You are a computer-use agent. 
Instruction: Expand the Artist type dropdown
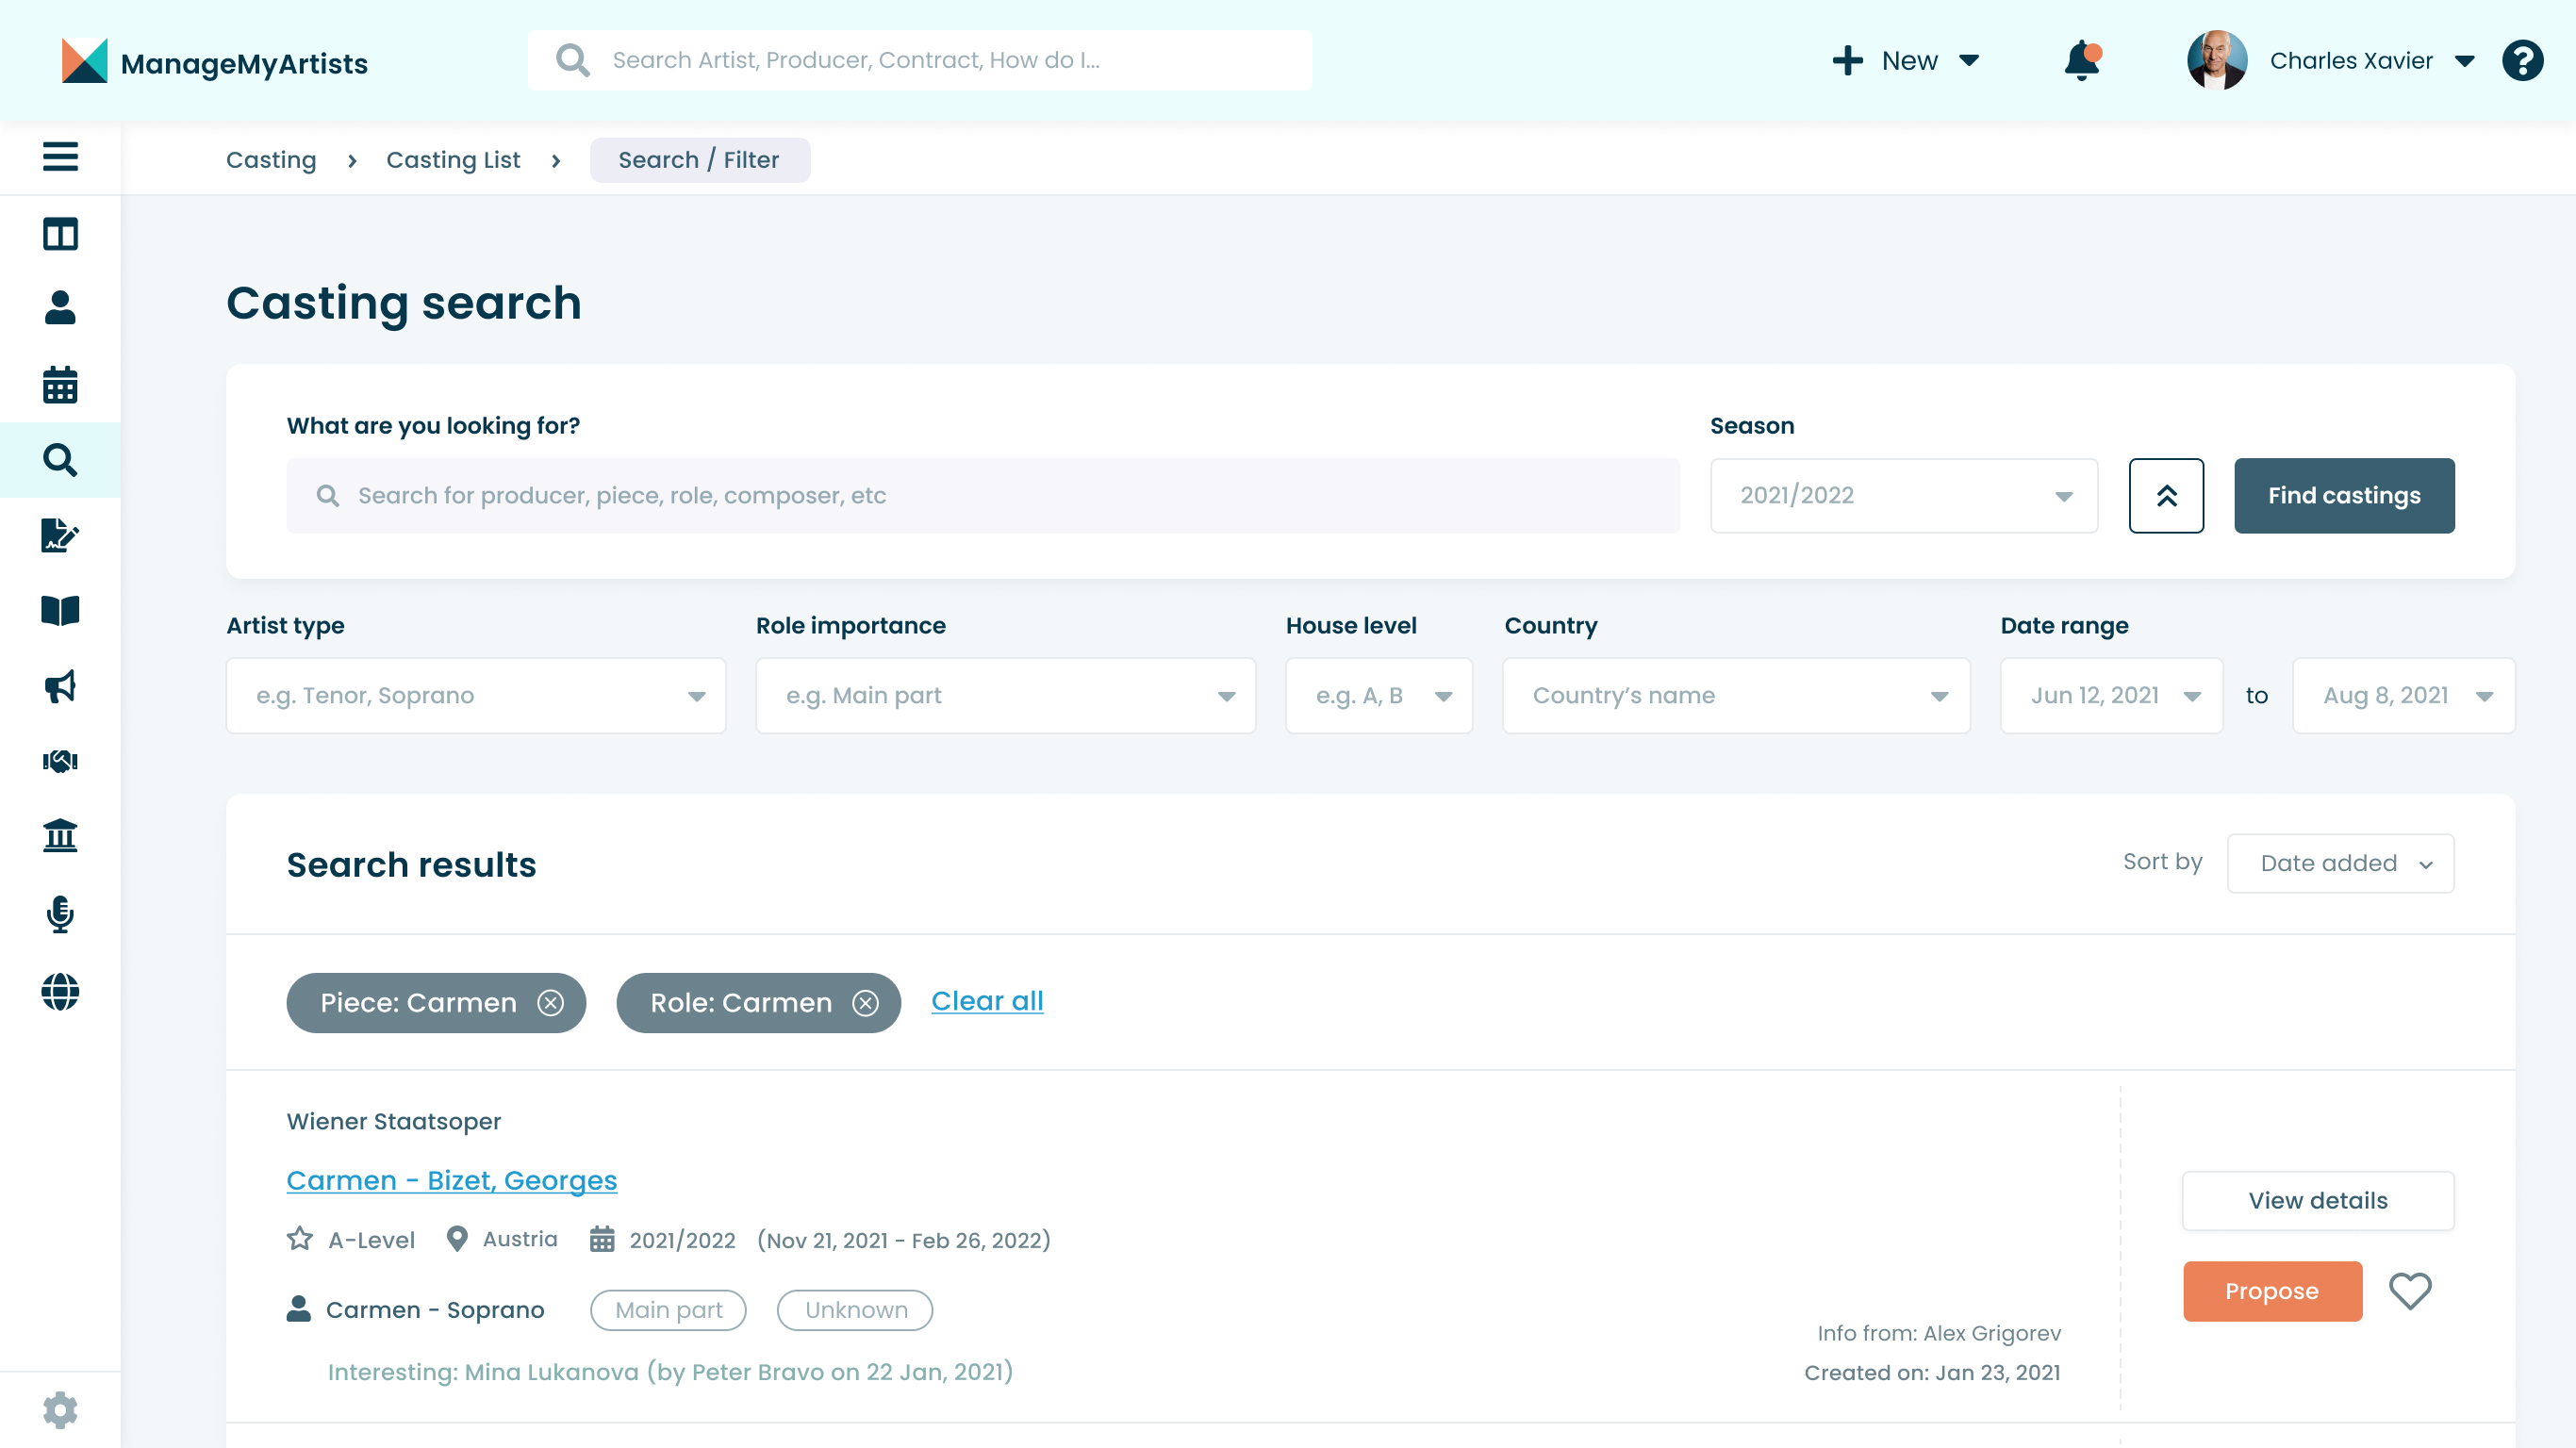(475, 695)
